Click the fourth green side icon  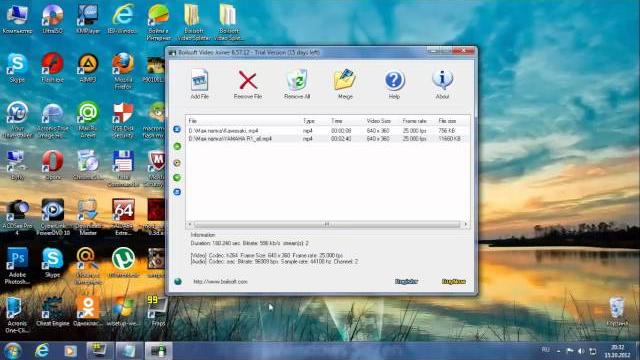(177, 178)
